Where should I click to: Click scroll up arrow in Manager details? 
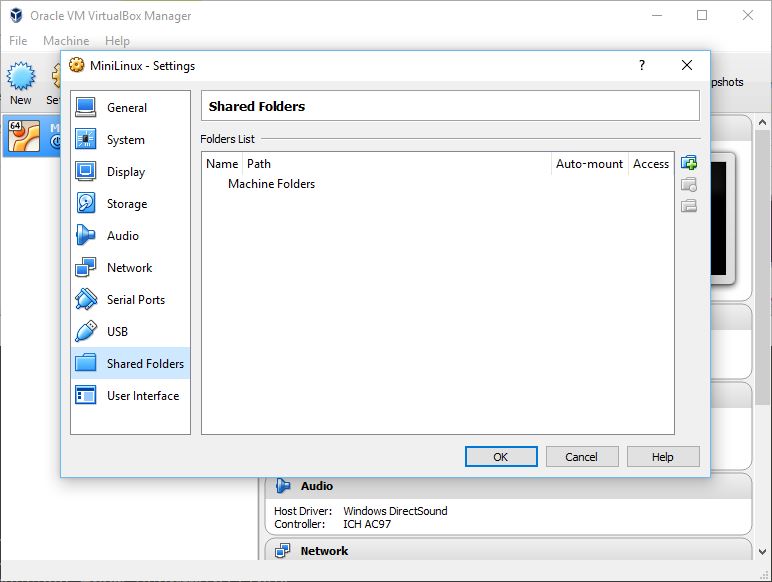[x=762, y=122]
